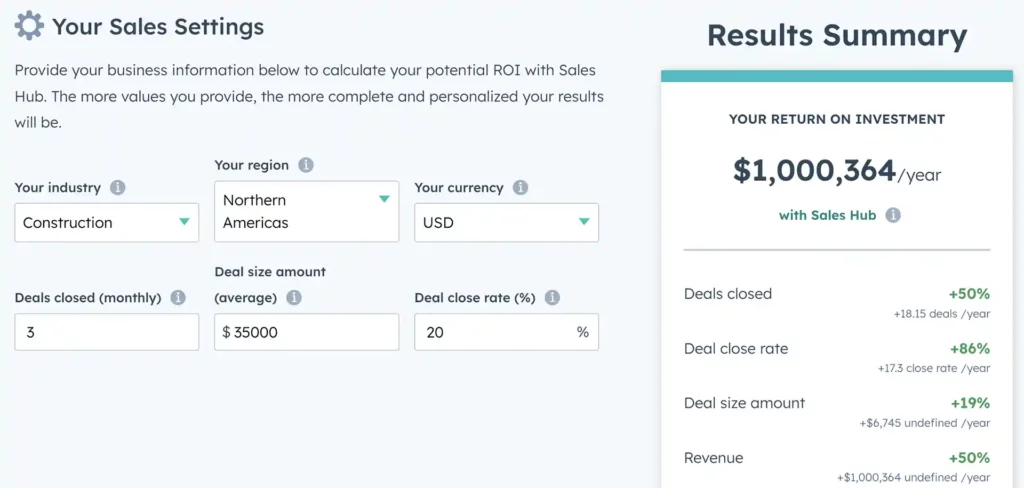Click the Deals closed monthly field with 3
1024x488 pixels.
(x=106, y=332)
